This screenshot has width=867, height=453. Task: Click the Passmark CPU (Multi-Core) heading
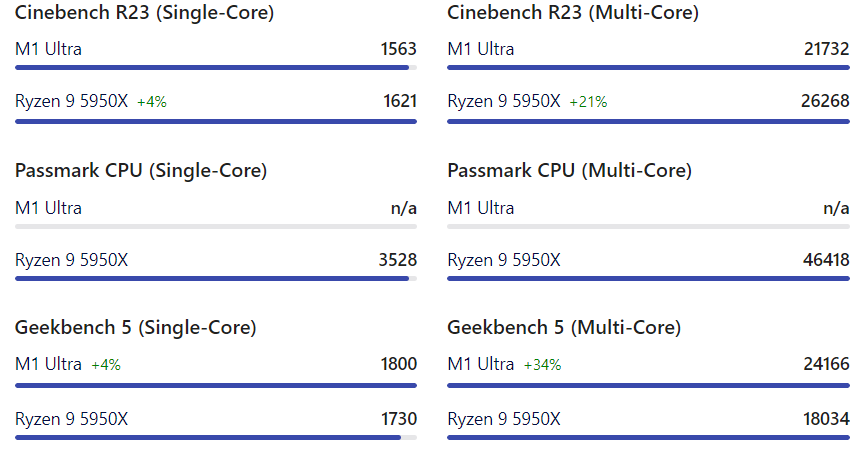[x=569, y=171]
